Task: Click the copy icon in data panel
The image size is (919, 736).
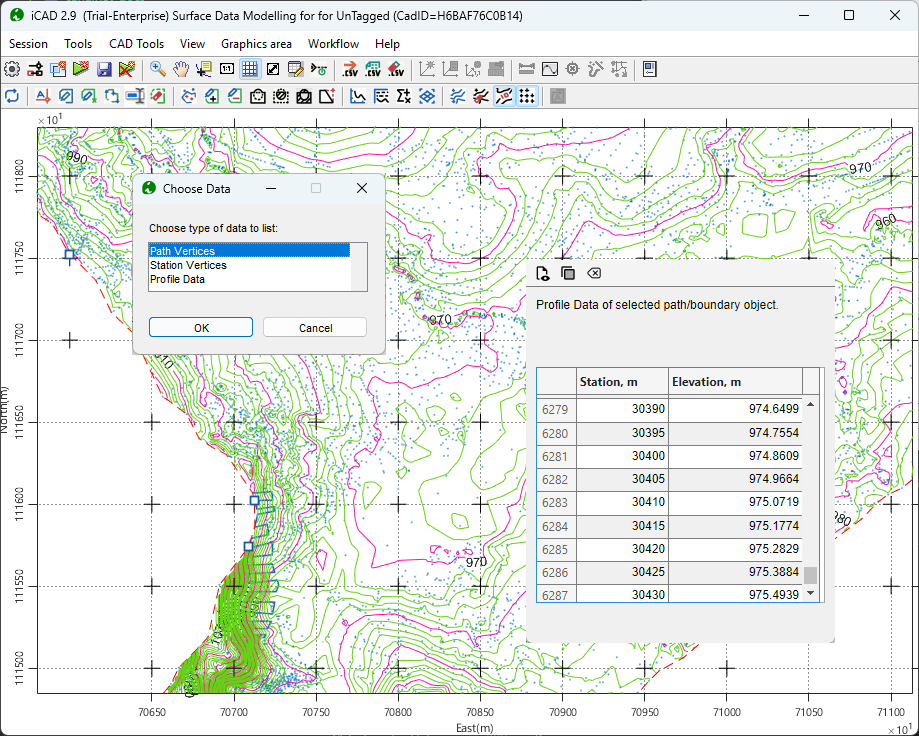Action: tap(568, 274)
